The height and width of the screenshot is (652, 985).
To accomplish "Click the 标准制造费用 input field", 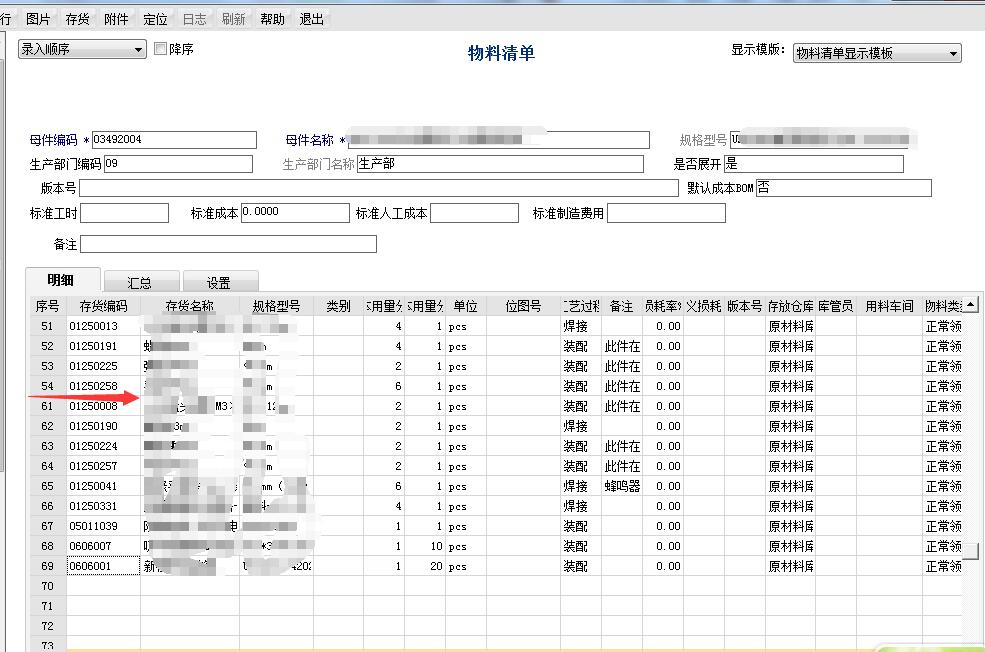I will [x=667, y=213].
